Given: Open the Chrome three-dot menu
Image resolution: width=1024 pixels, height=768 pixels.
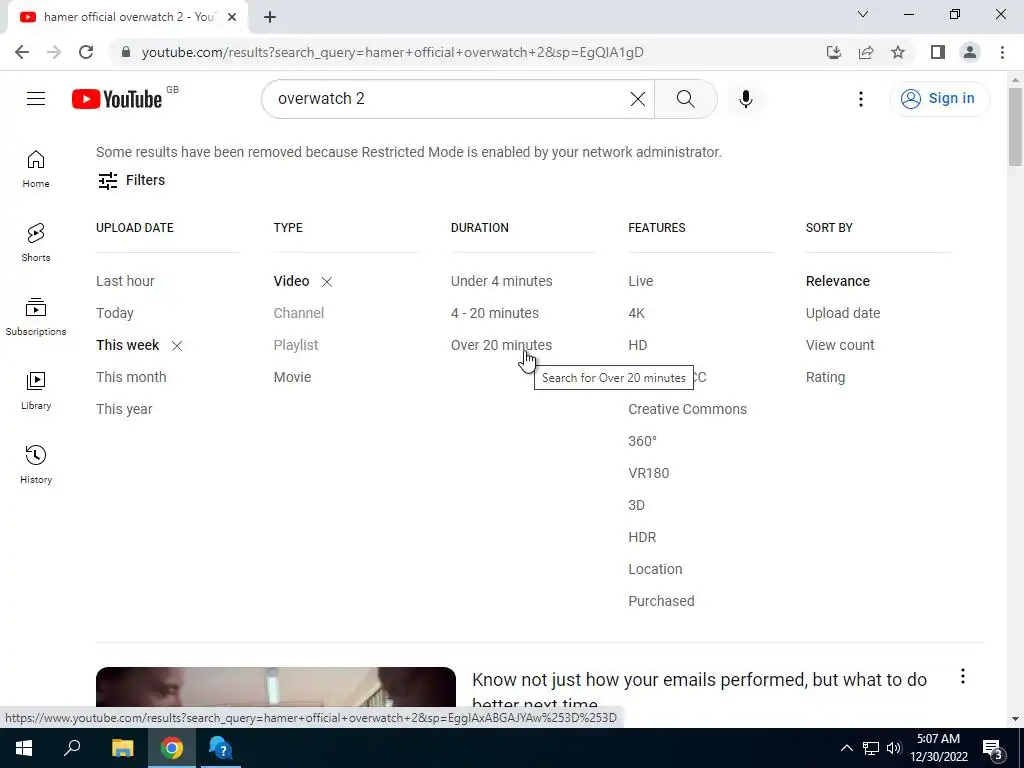Looking at the screenshot, I should 1002,52.
